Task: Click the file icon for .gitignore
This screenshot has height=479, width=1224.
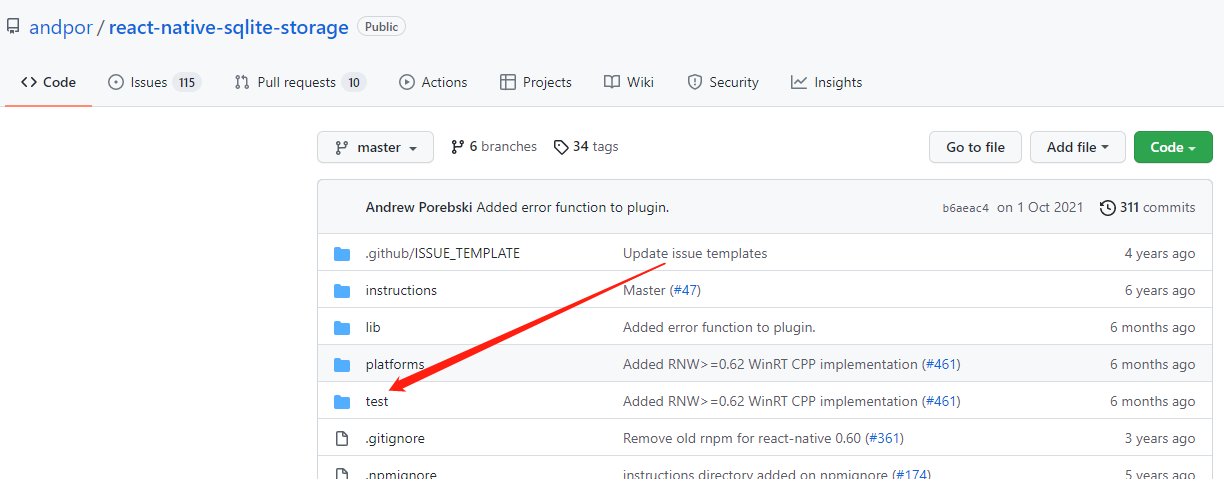Action: (342, 438)
